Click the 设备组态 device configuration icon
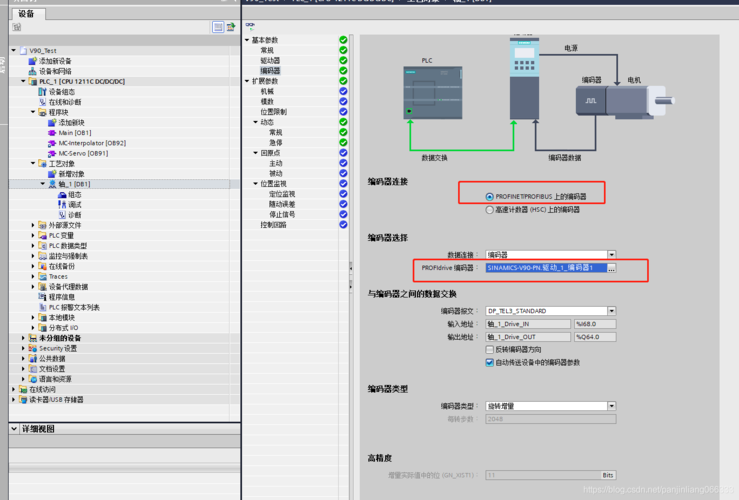739x500 pixels. 42,92
